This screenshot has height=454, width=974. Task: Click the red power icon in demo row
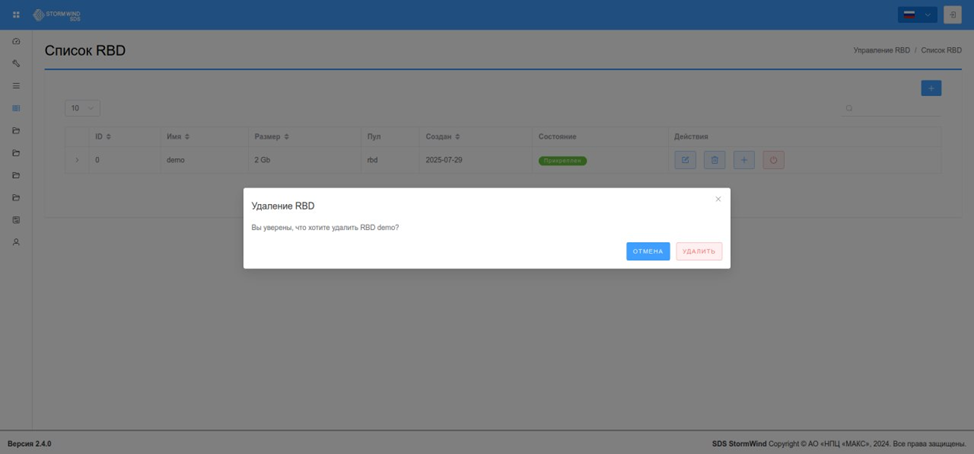(x=773, y=160)
